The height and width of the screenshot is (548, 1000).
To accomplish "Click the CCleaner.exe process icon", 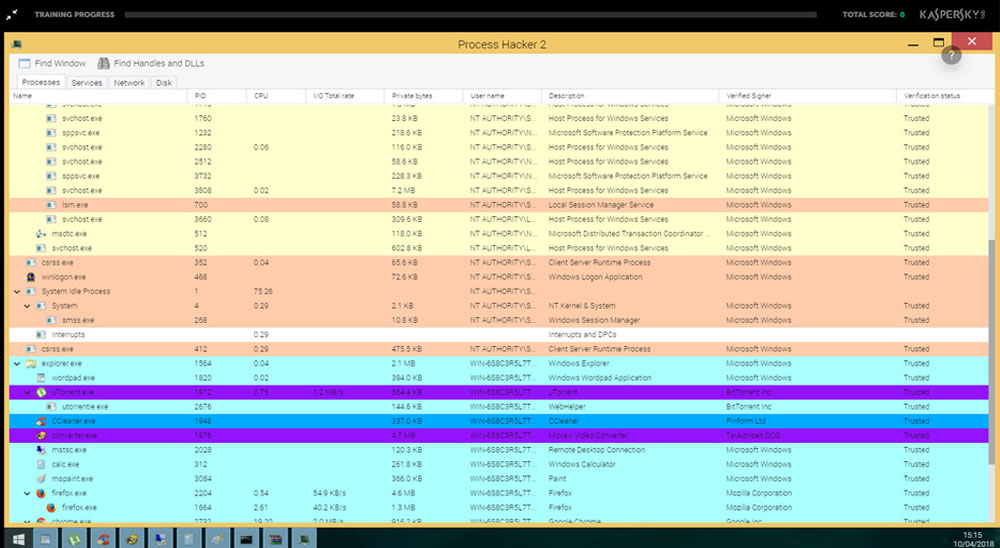I will click(x=41, y=421).
